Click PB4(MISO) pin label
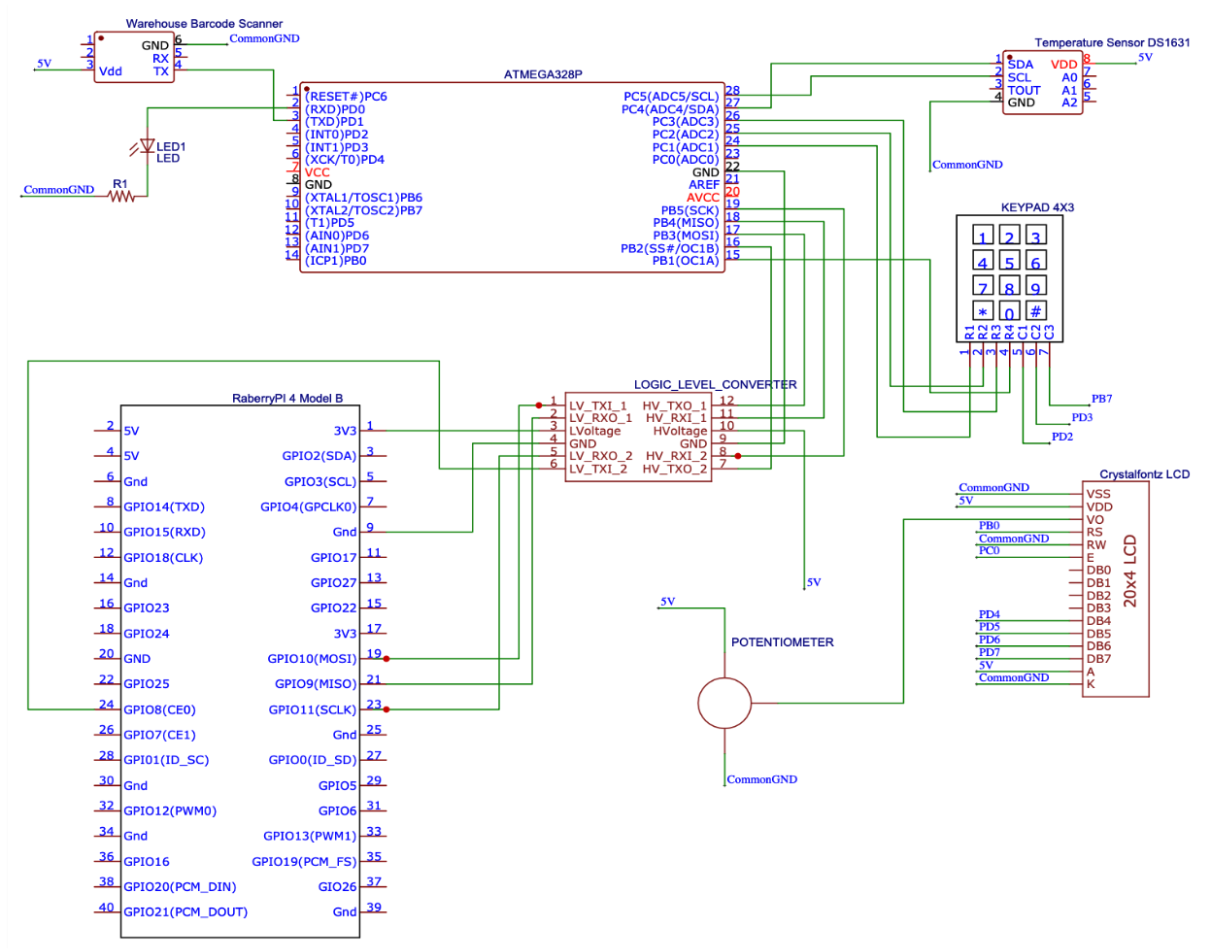Image resolution: width=1206 pixels, height=952 pixels. (685, 222)
